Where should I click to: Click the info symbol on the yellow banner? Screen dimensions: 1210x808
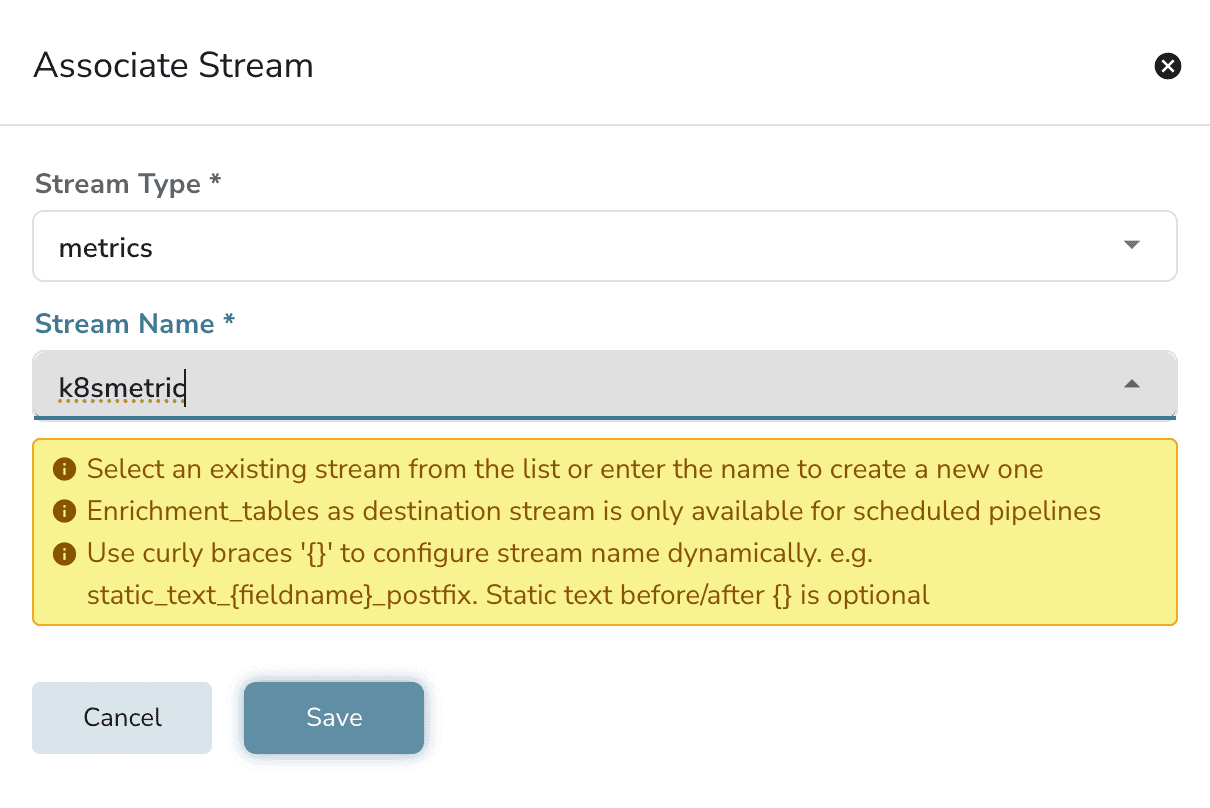pos(64,468)
